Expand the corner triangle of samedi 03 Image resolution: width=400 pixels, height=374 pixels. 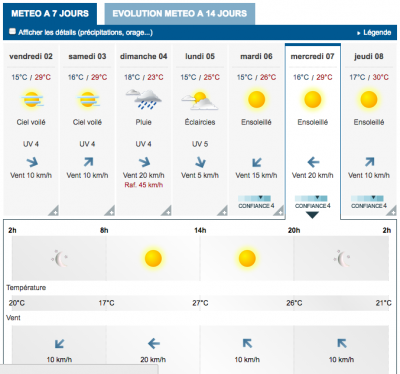(x=110, y=211)
